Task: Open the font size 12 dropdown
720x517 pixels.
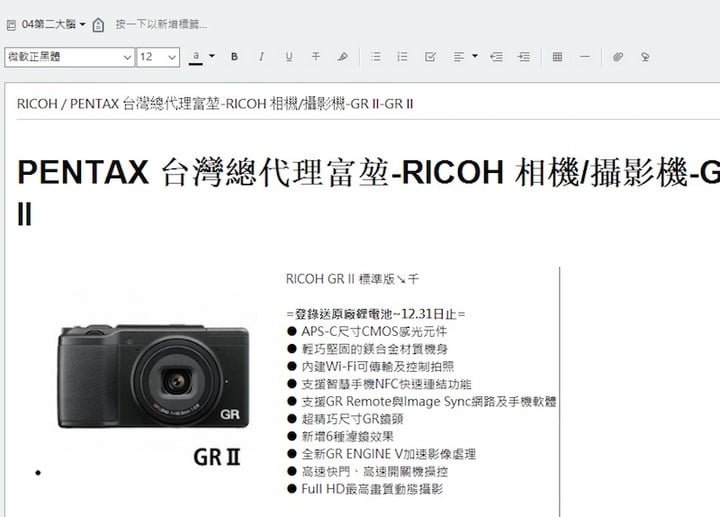Action: (x=158, y=57)
